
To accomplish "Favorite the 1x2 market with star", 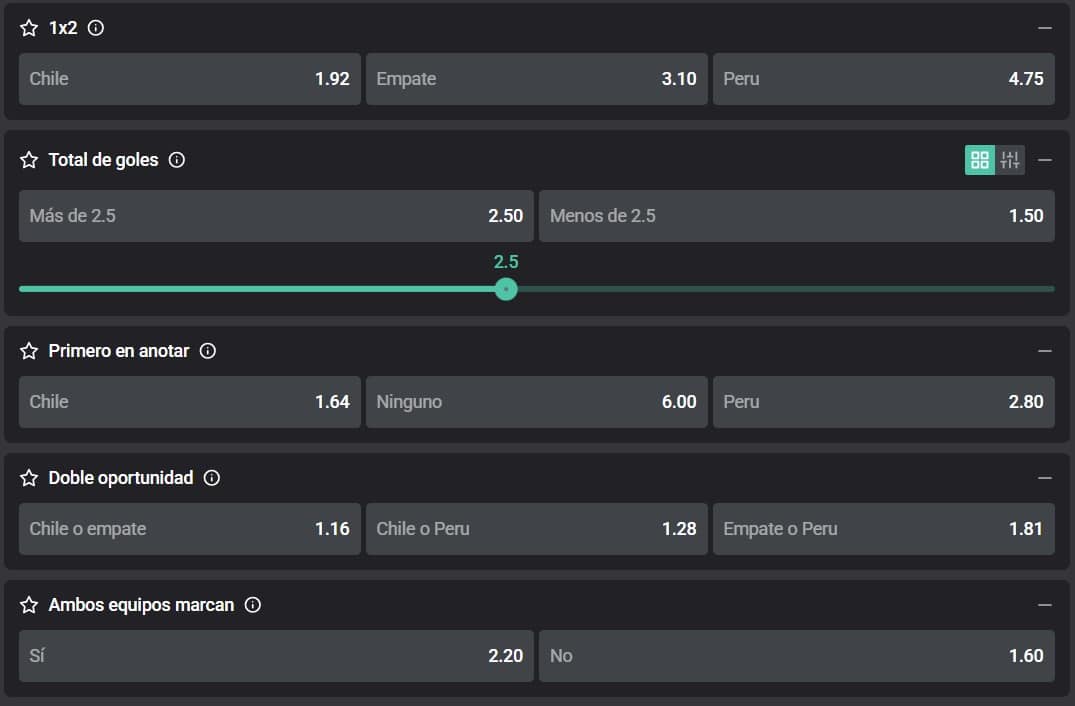I will (29, 28).
